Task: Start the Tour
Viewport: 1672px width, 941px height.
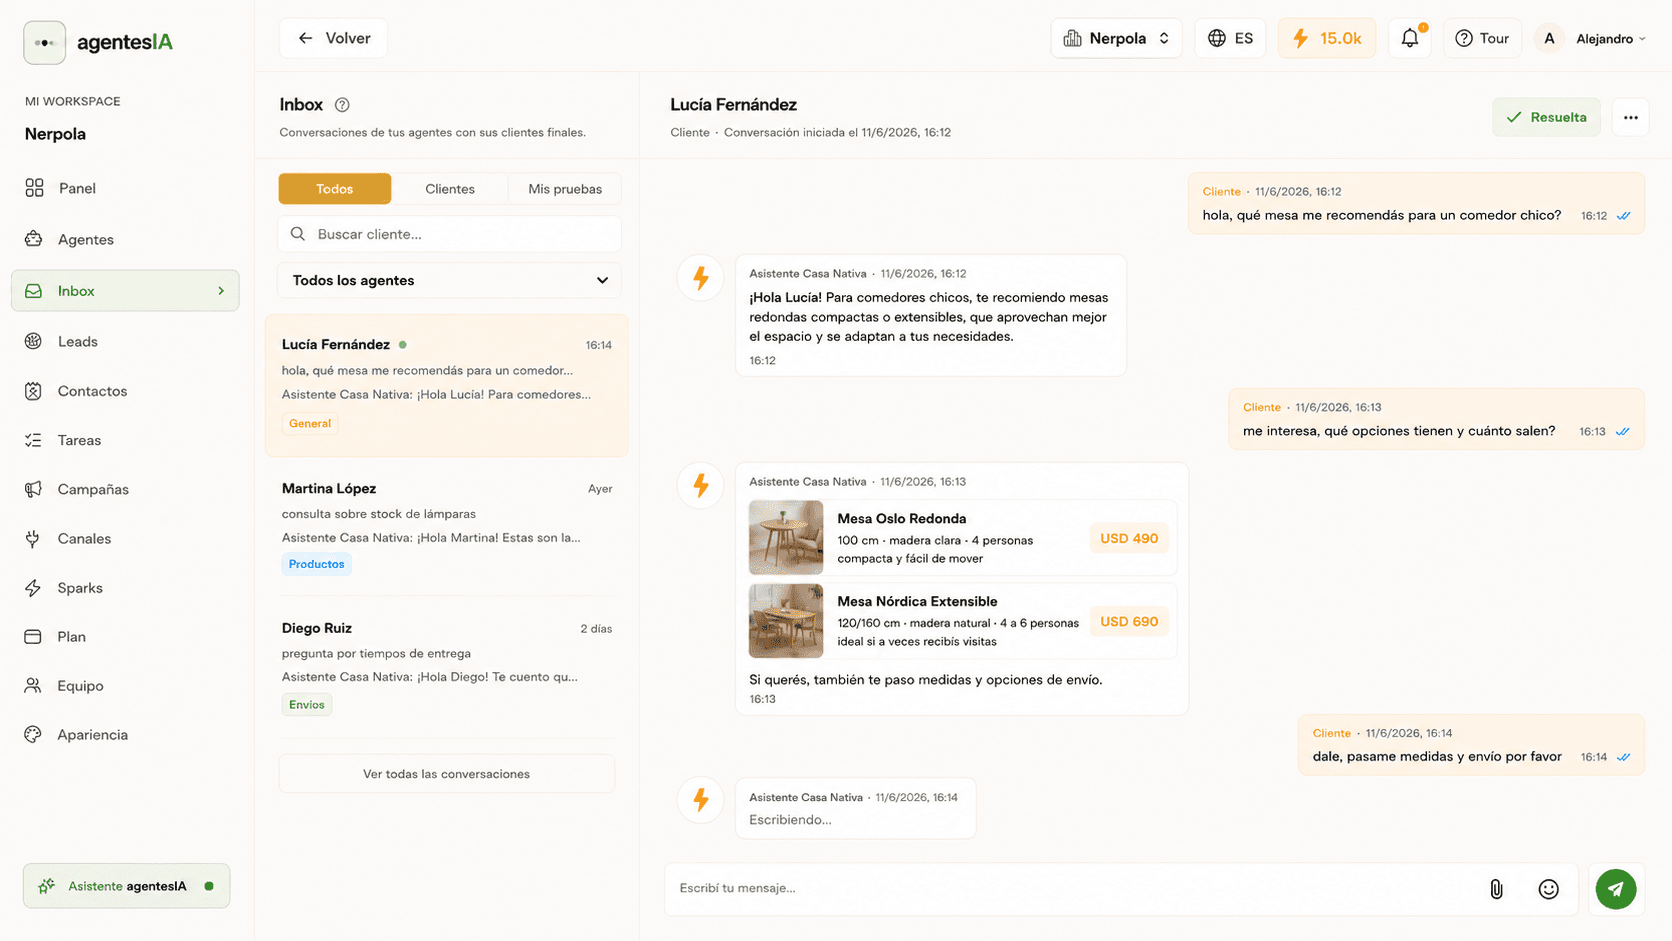Action: pyautogui.click(x=1482, y=38)
